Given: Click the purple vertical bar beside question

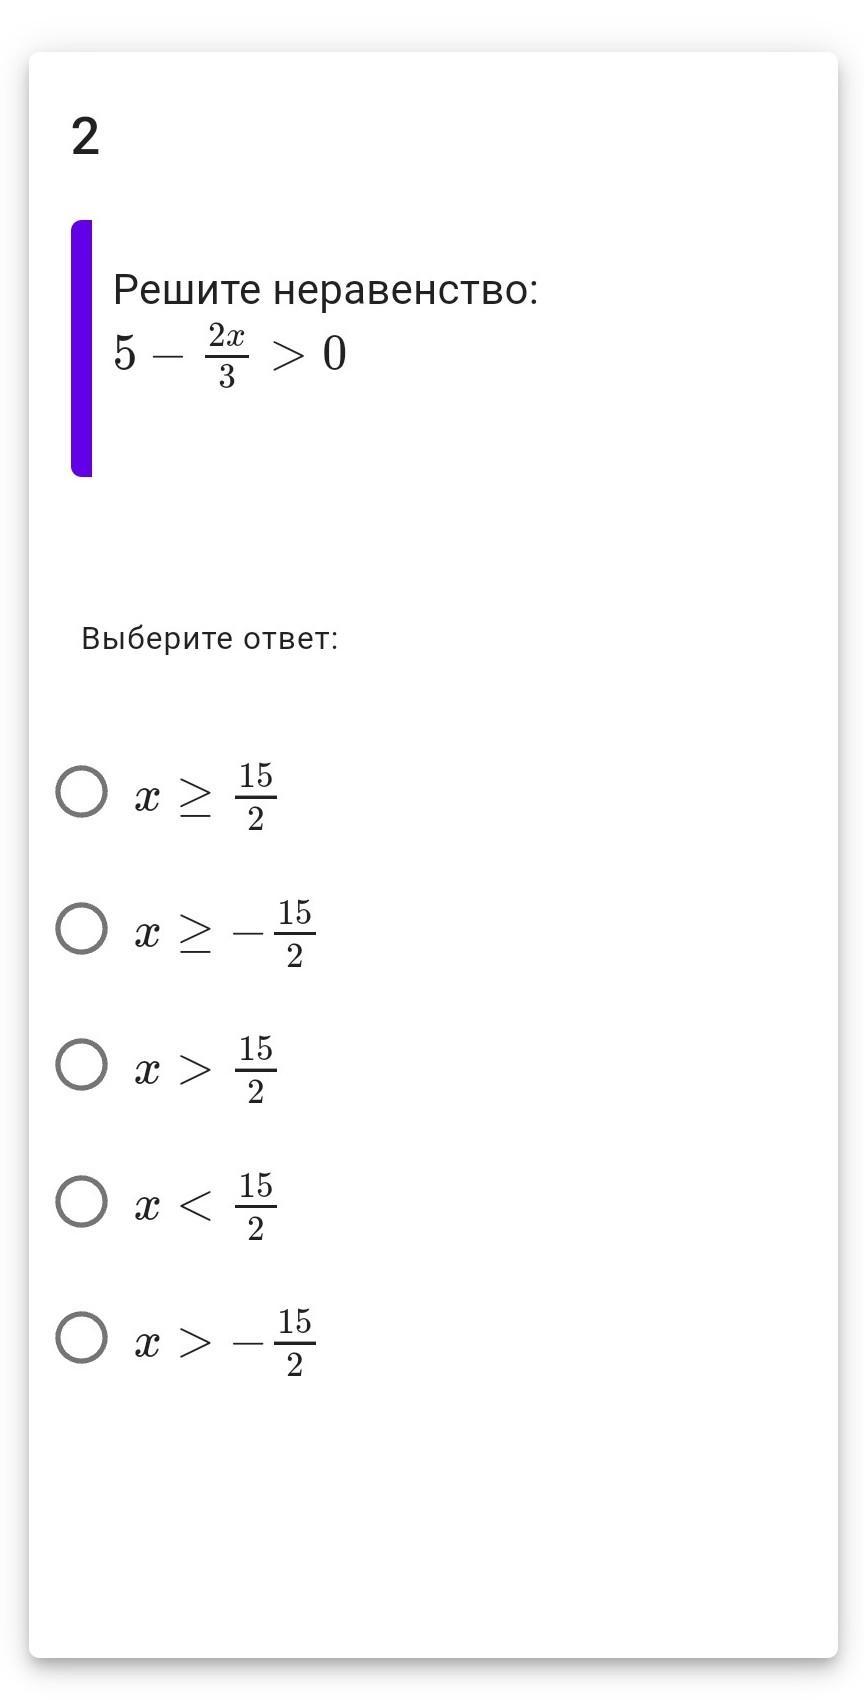Looking at the screenshot, I should click(x=81, y=348).
